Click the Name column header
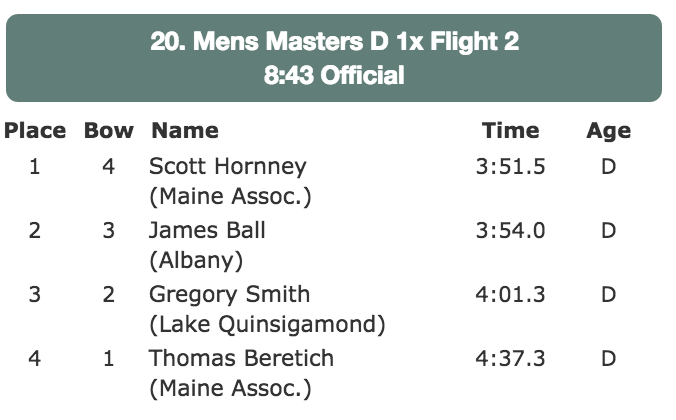Screen dimensions: 676x420 pyautogui.click(x=184, y=130)
